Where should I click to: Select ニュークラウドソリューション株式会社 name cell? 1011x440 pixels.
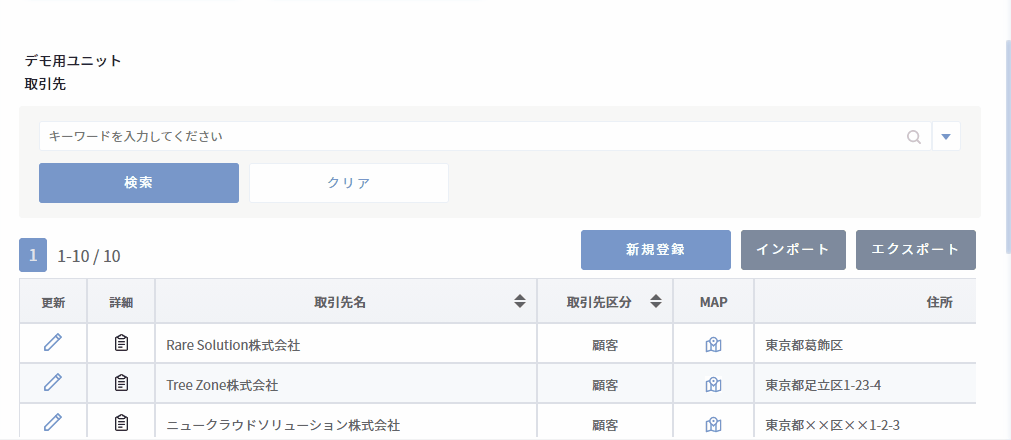(346, 423)
